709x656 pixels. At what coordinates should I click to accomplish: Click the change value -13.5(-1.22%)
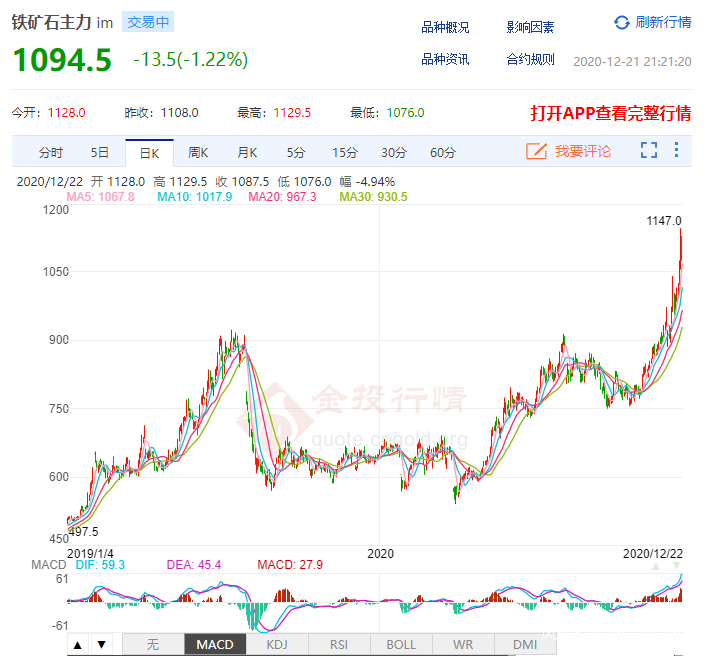pos(190,60)
